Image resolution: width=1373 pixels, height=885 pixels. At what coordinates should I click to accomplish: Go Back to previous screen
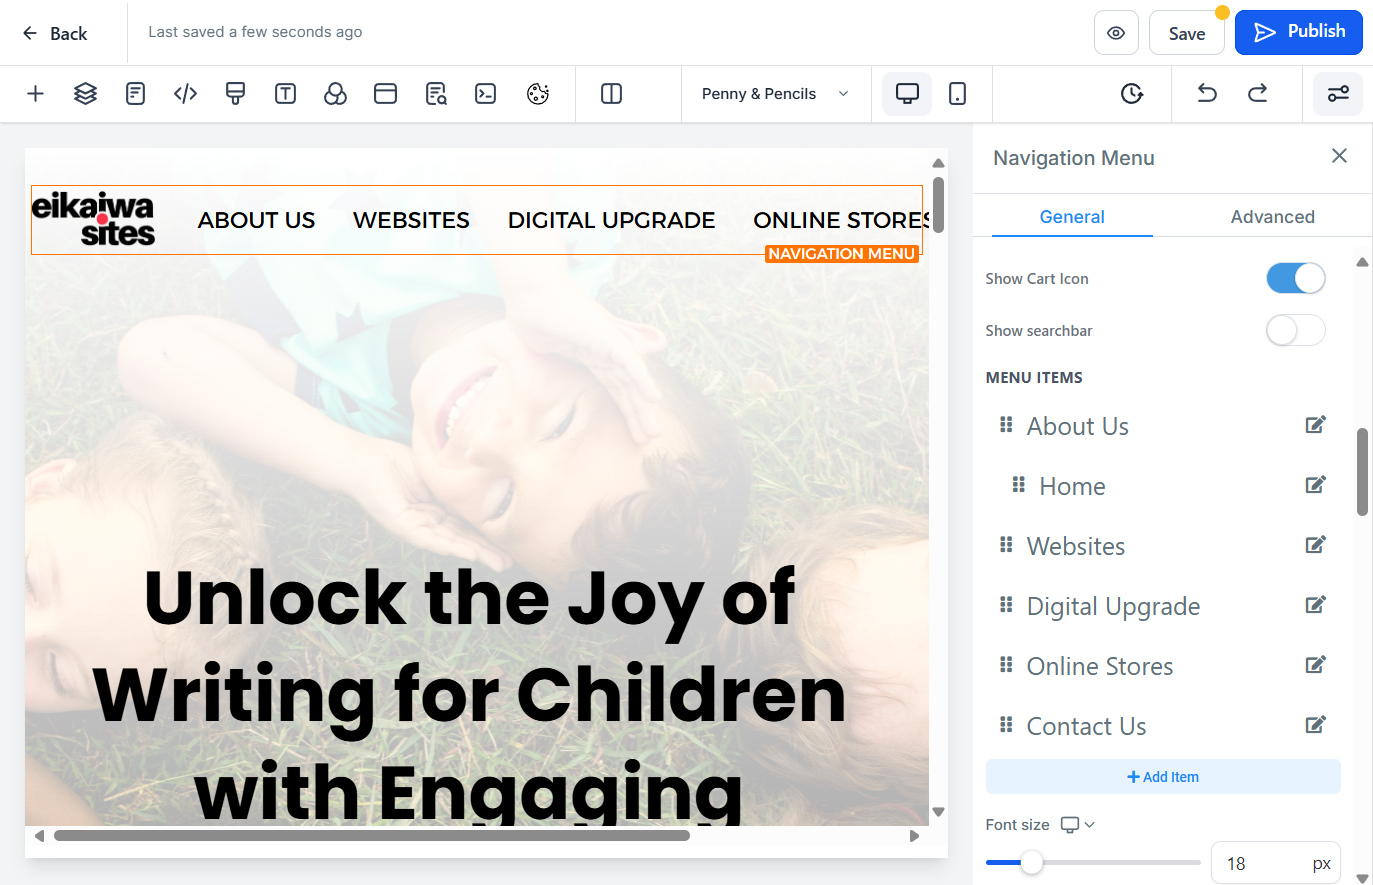tap(55, 33)
